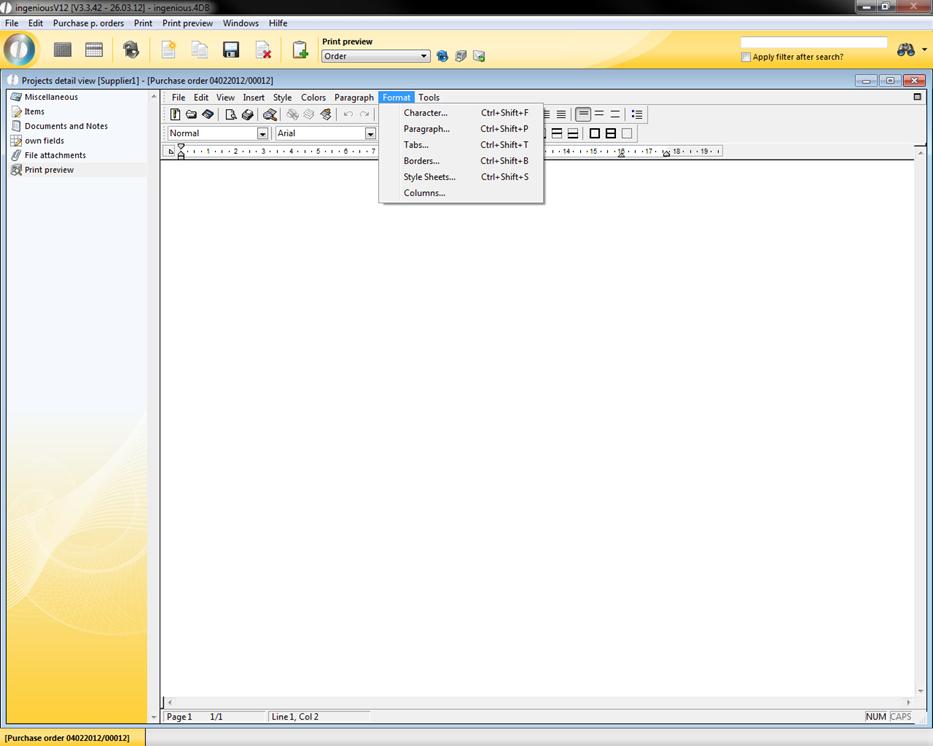
Task: Expand the Normal style dropdown
Action: tap(263, 134)
